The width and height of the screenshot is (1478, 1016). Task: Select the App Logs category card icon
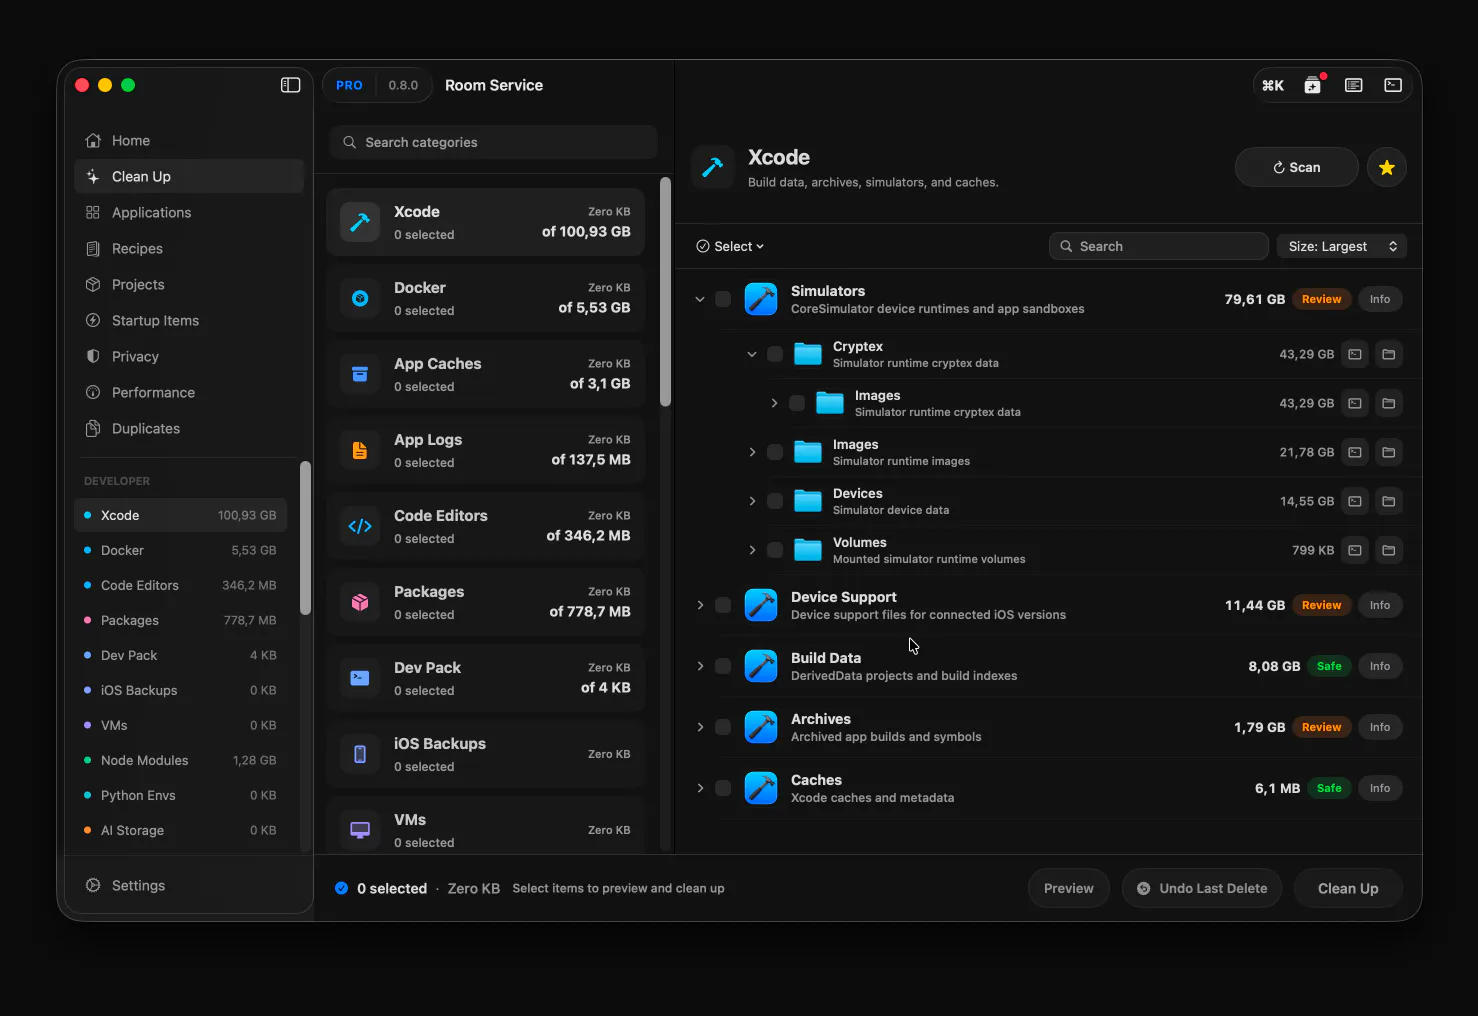360,450
